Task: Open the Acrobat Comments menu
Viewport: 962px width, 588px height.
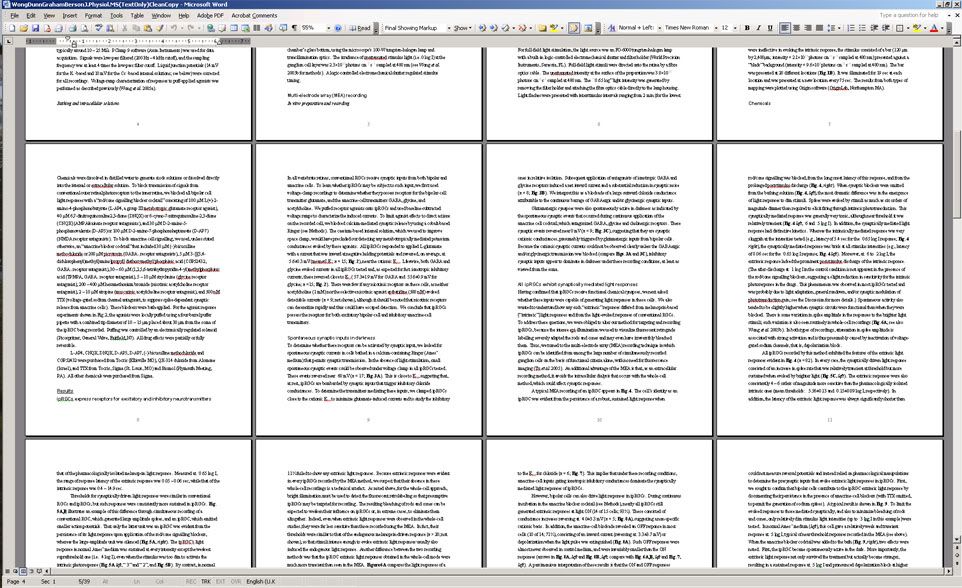Action: click(254, 16)
